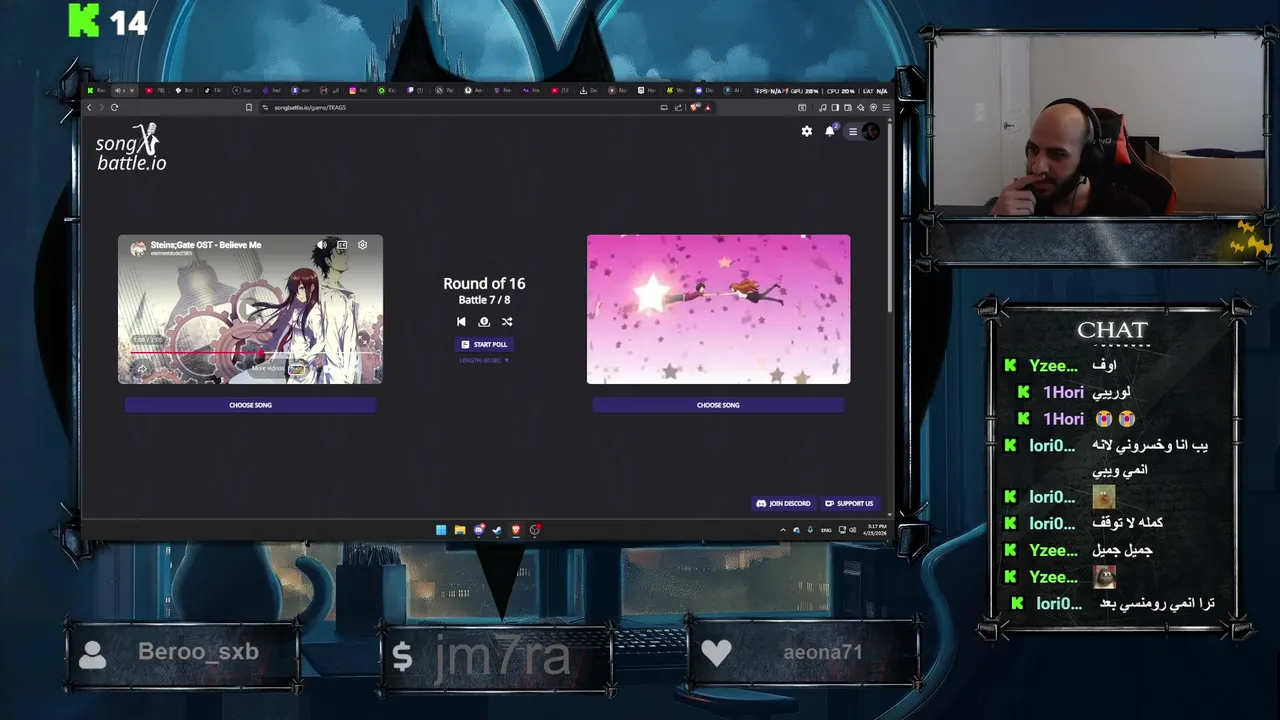
Task: Open the Steins;Gate video settings gear
Action: point(362,245)
